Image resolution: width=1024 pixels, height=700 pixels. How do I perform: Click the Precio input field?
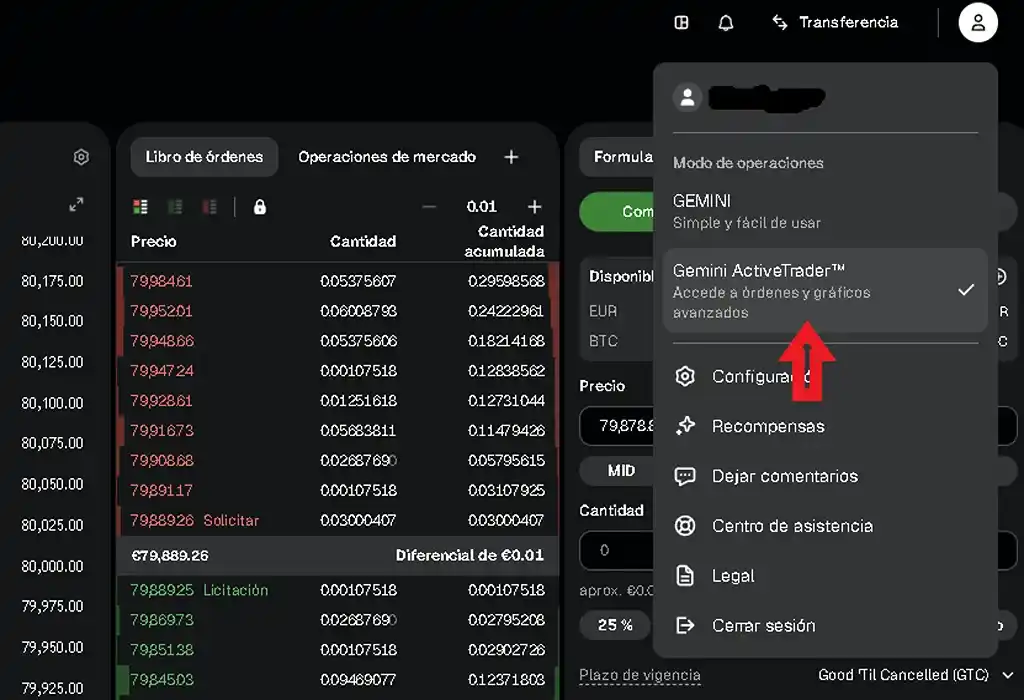click(x=616, y=426)
